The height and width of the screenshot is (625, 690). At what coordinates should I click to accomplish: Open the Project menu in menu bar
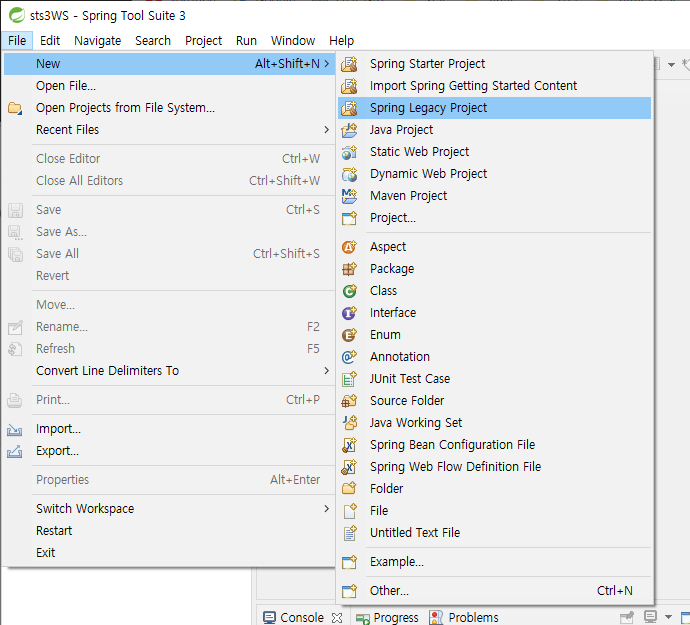tap(203, 41)
